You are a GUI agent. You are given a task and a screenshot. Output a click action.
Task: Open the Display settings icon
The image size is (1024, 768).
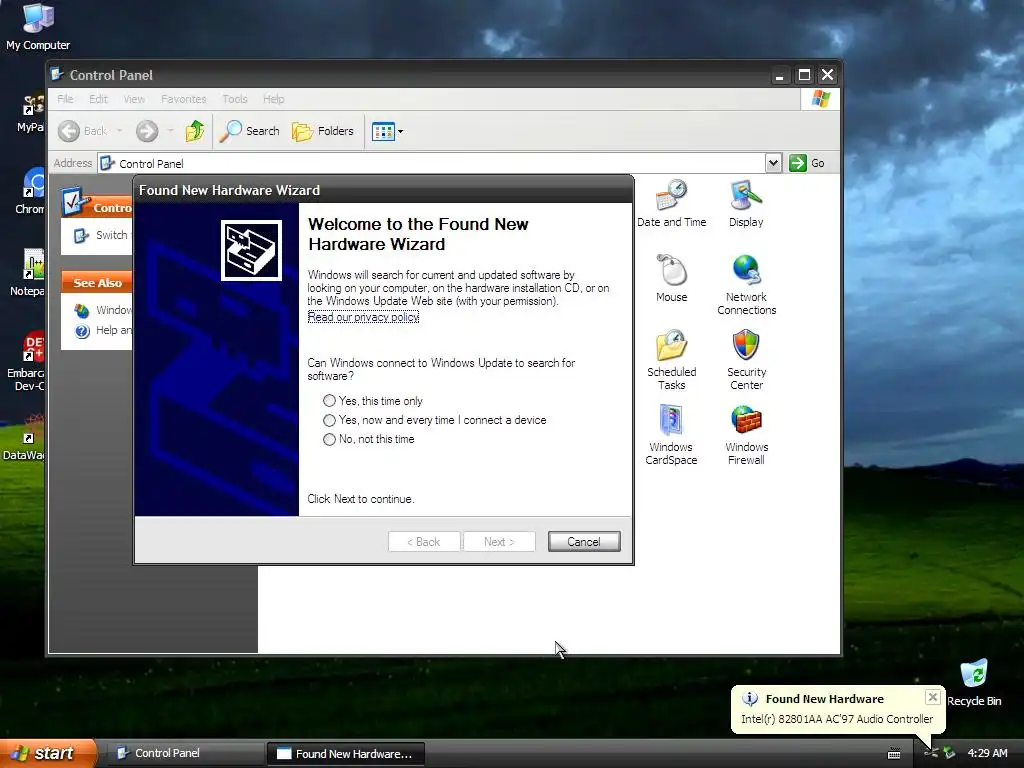tap(746, 204)
